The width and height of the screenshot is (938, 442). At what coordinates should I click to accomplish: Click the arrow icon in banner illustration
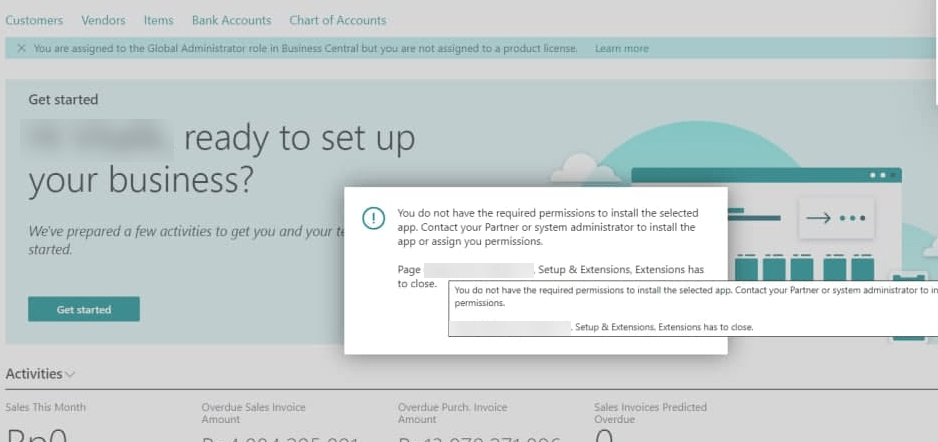pos(818,218)
